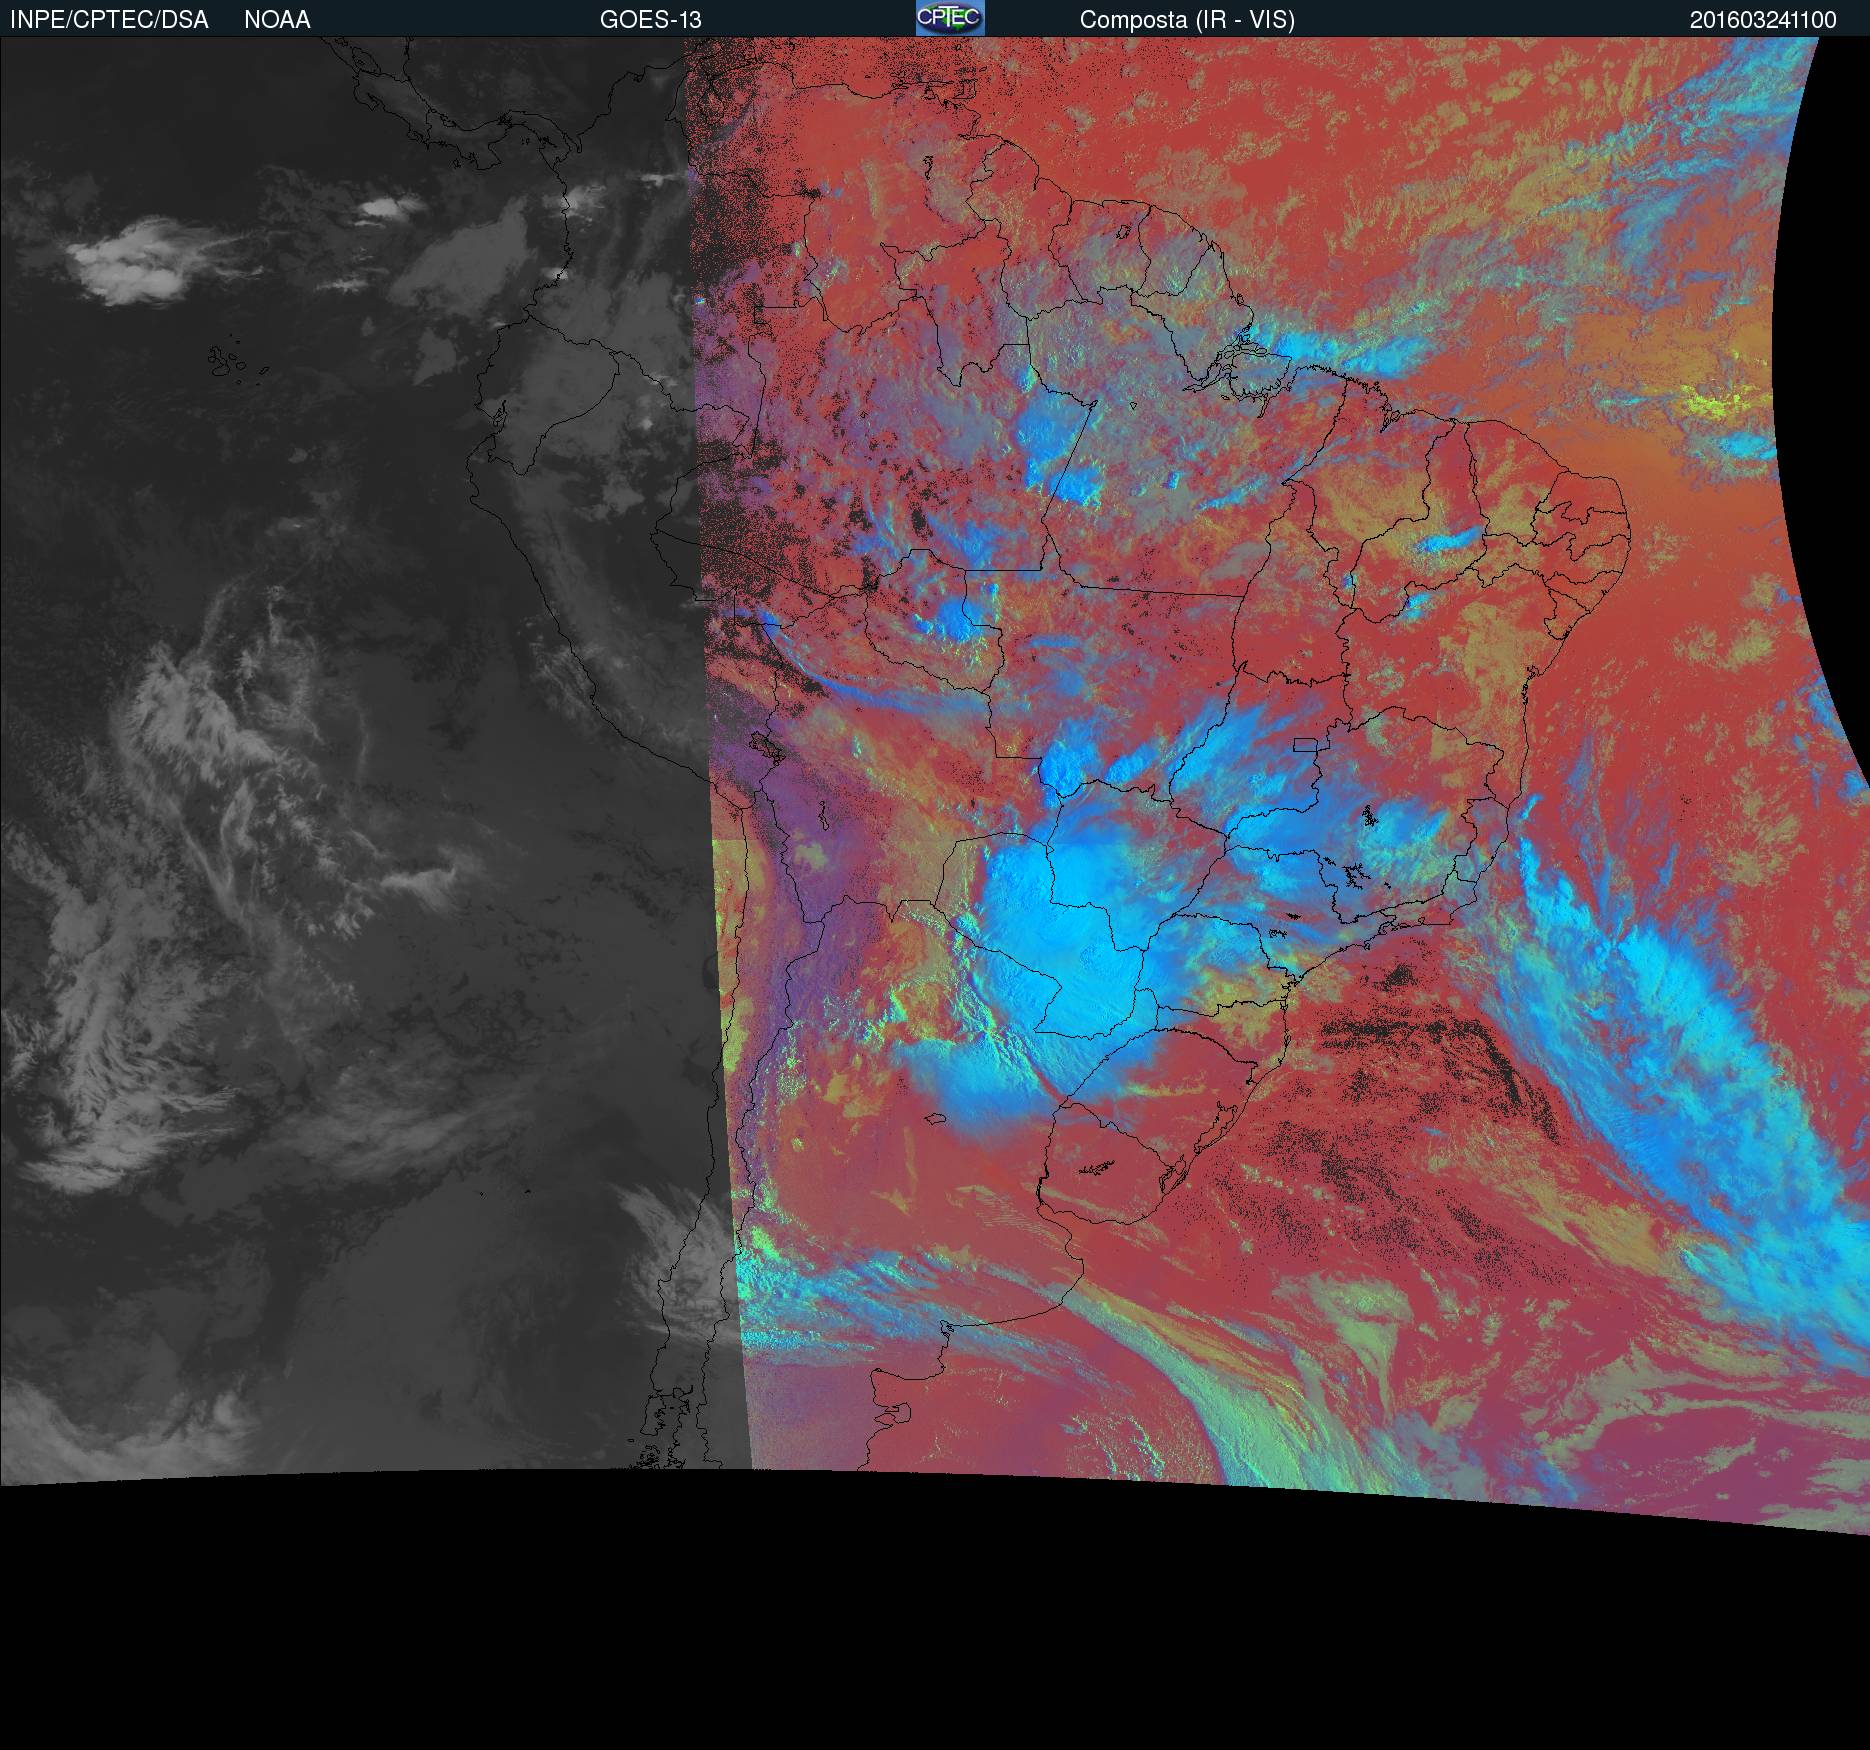Image resolution: width=1870 pixels, height=1750 pixels.
Task: Click the NOAA label in header
Action: pyautogui.click(x=277, y=20)
